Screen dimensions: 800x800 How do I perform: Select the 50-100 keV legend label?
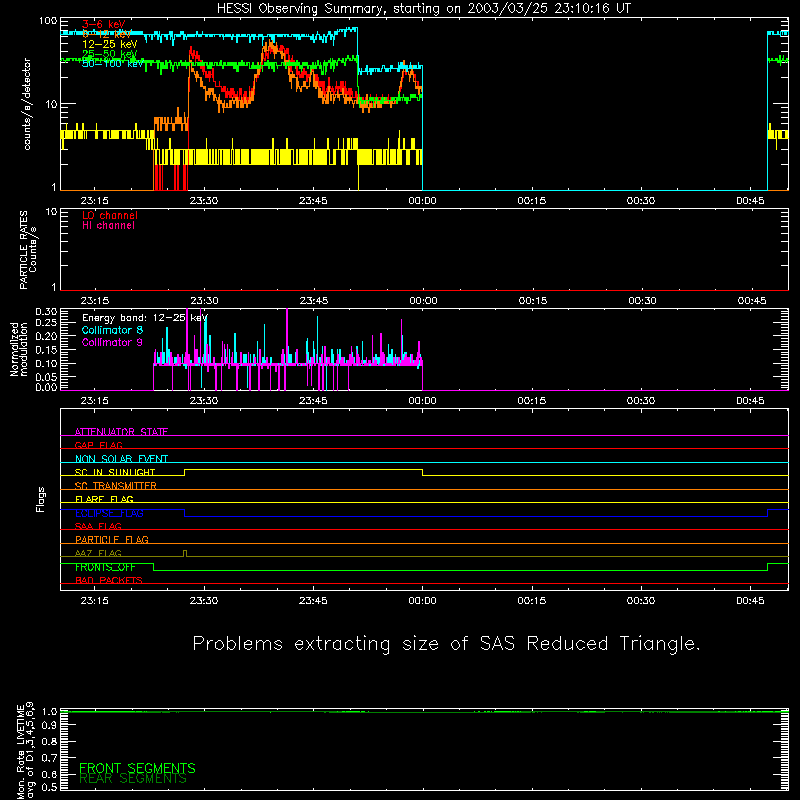tap(113, 64)
